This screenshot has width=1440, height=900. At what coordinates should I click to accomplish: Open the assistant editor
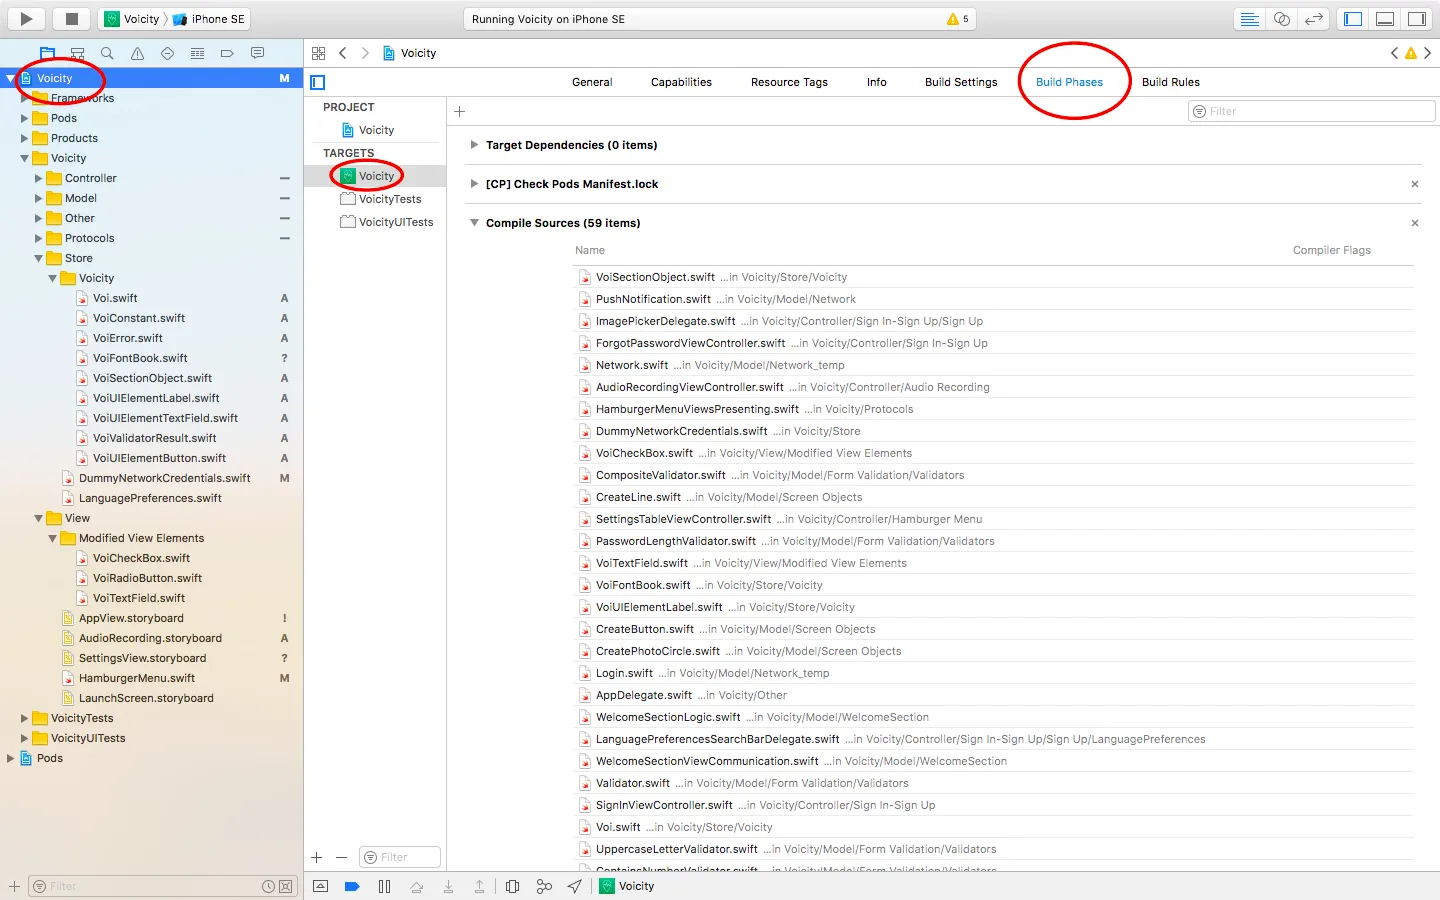pos(1281,19)
